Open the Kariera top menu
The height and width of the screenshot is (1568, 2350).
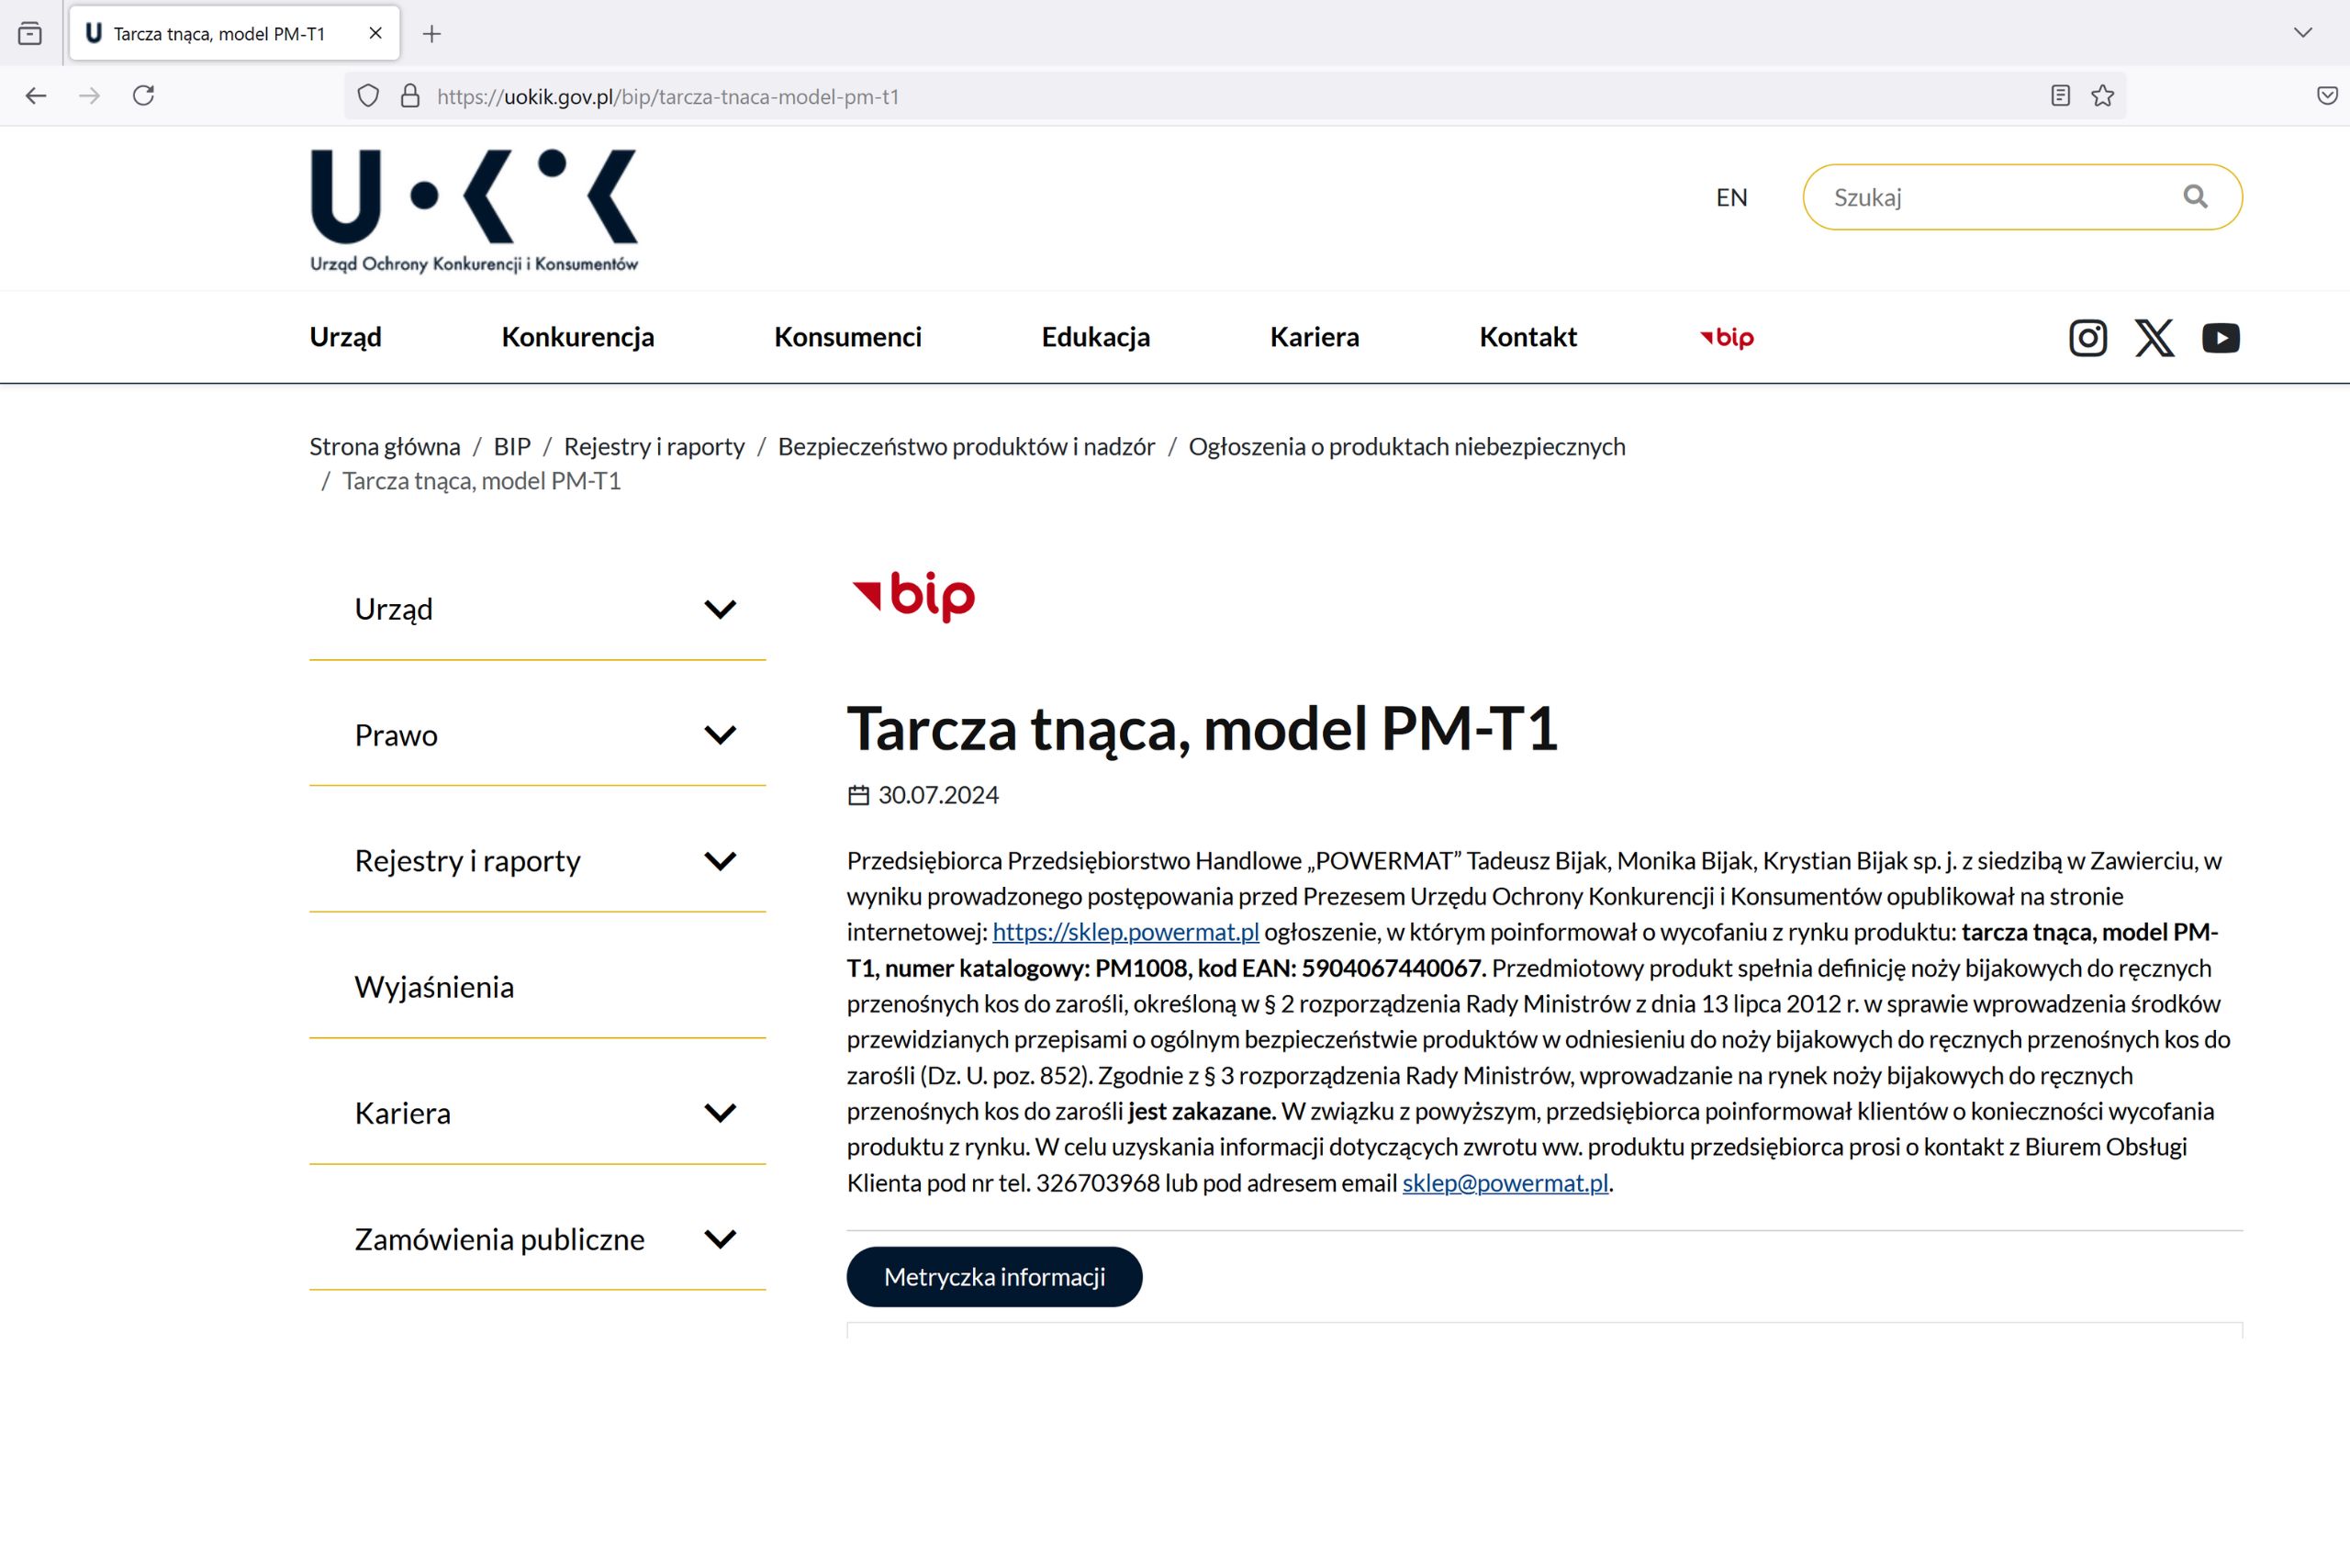[x=1315, y=337]
